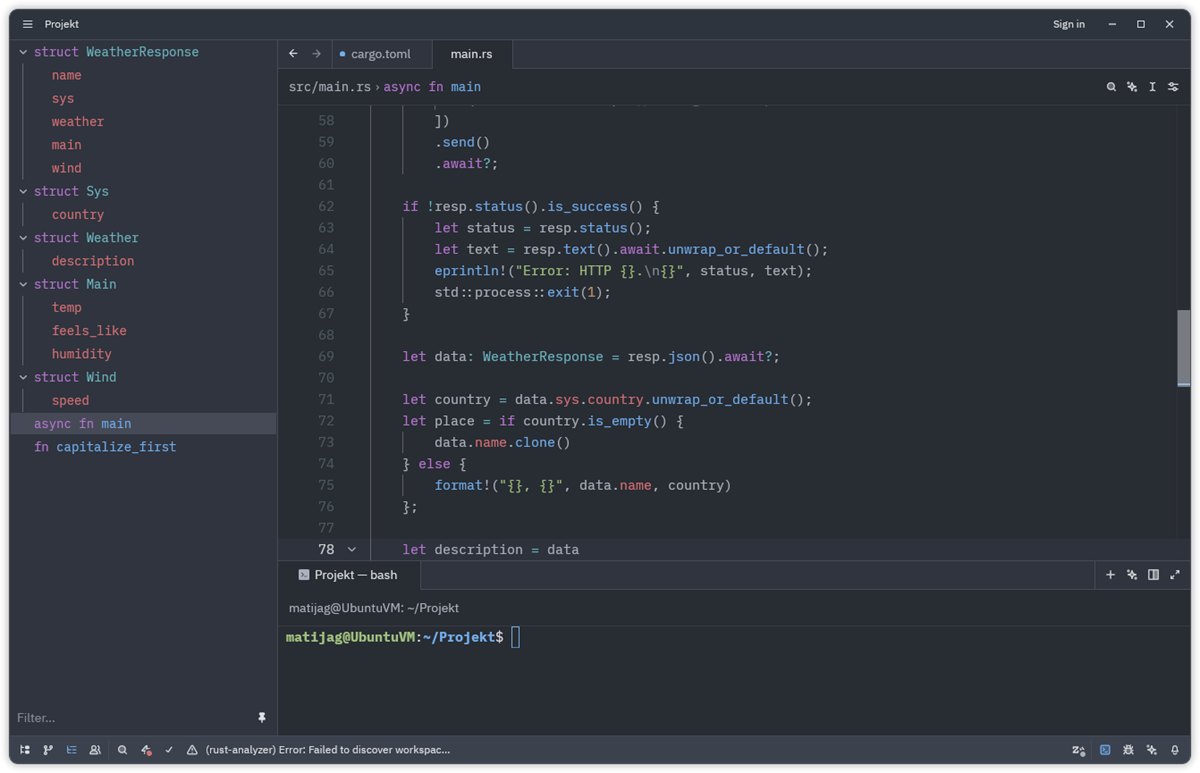Open the project panel icon in status bar
Viewport: 1200px width, 773px height.
(25, 750)
